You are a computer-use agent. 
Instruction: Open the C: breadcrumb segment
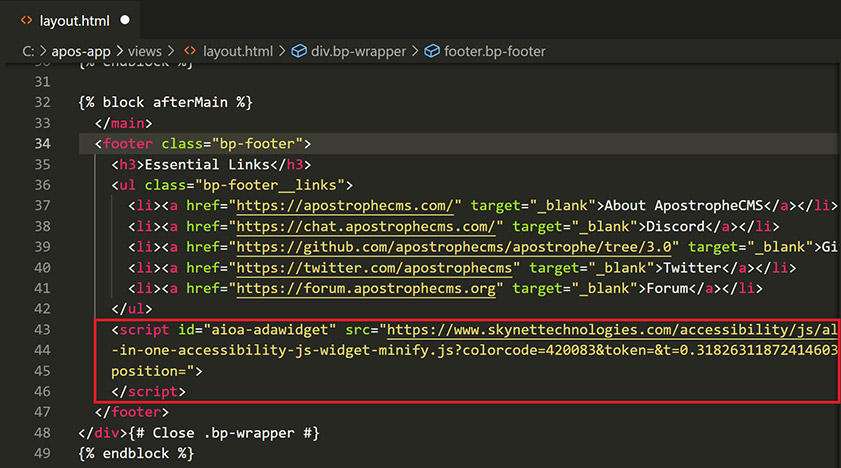(28, 51)
